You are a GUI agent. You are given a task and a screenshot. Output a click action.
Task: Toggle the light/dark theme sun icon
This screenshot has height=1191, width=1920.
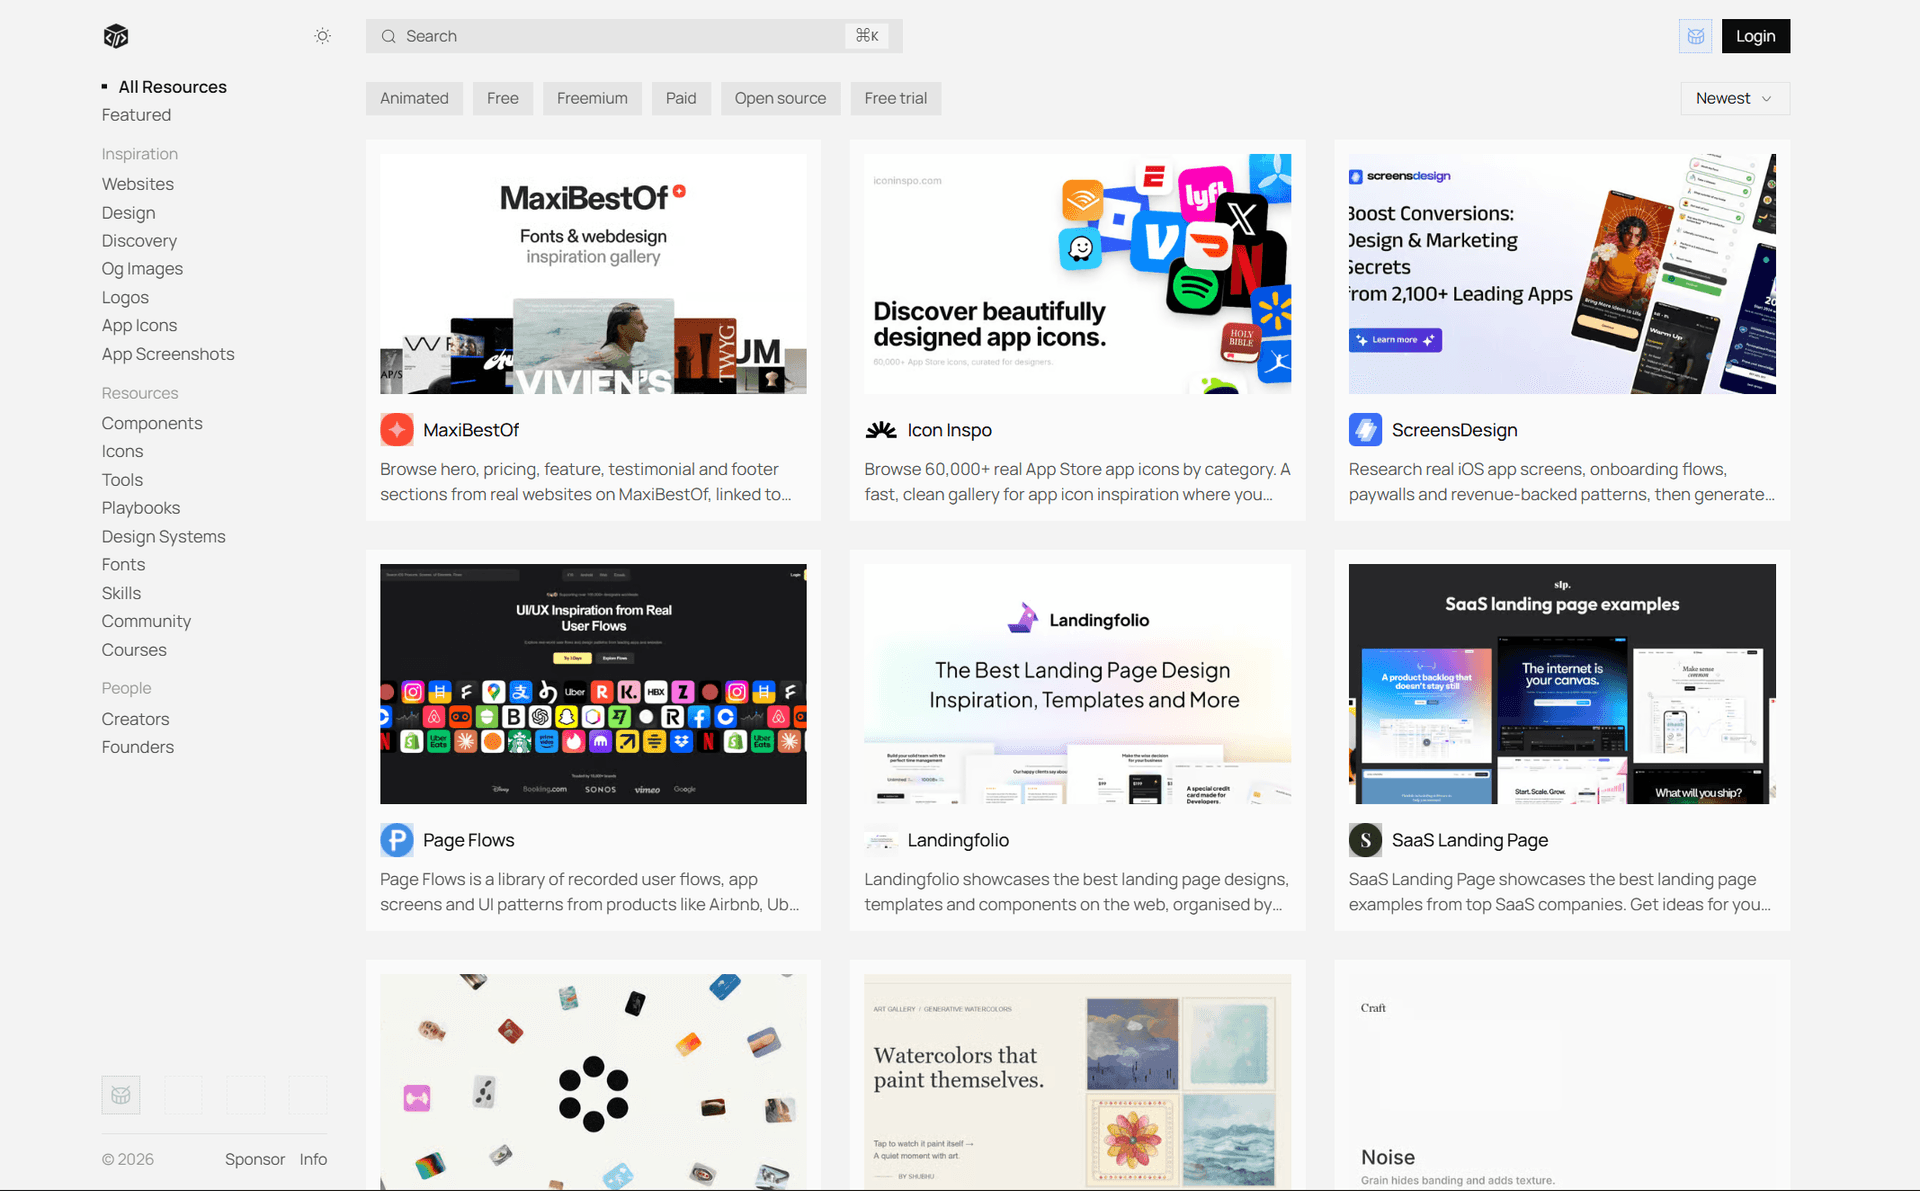point(322,36)
